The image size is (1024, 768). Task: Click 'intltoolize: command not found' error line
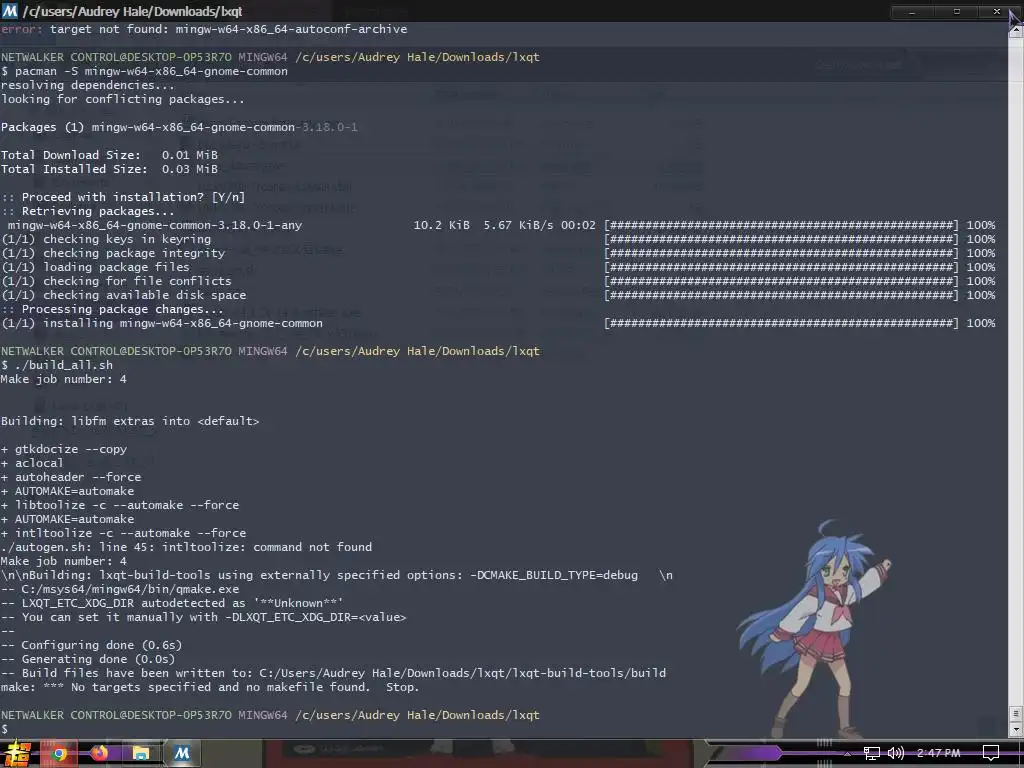pyautogui.click(x=186, y=547)
